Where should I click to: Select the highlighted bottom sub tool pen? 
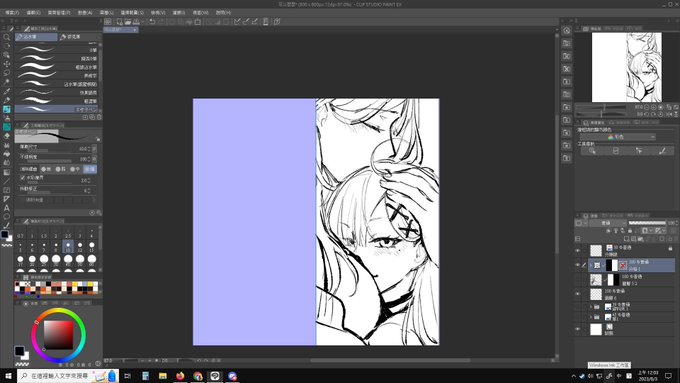point(56,109)
